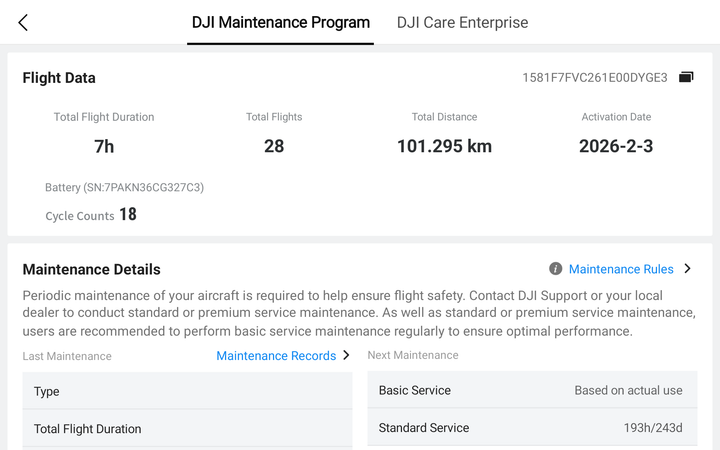Select the periodic maintenance description paragraph
Screen dimensions: 720x450
tap(359, 313)
